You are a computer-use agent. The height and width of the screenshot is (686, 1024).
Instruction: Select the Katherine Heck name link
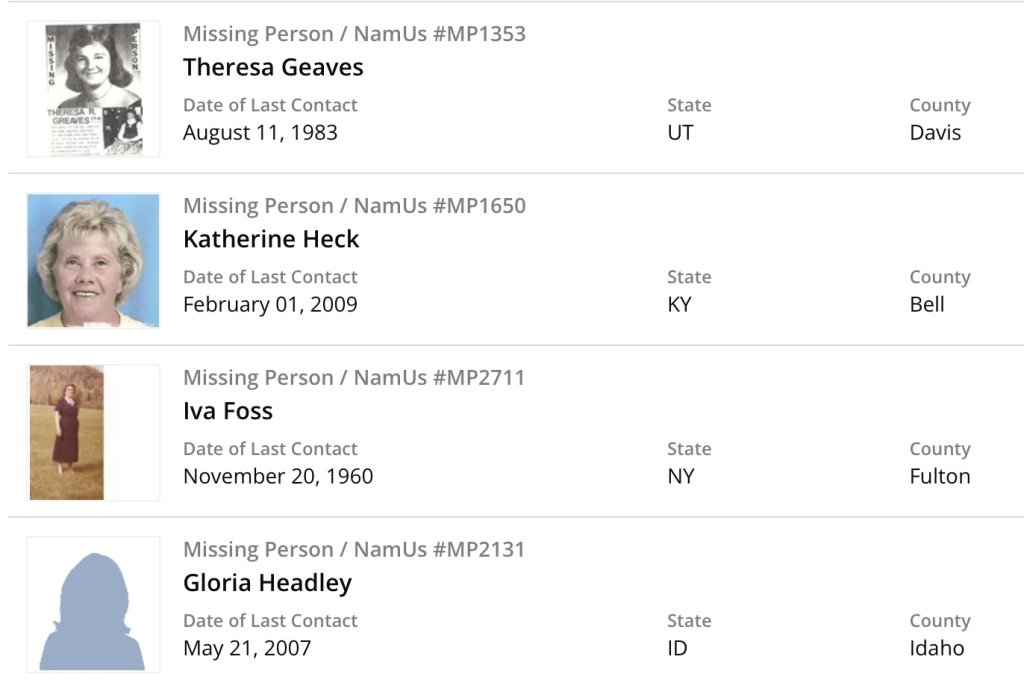click(x=271, y=239)
